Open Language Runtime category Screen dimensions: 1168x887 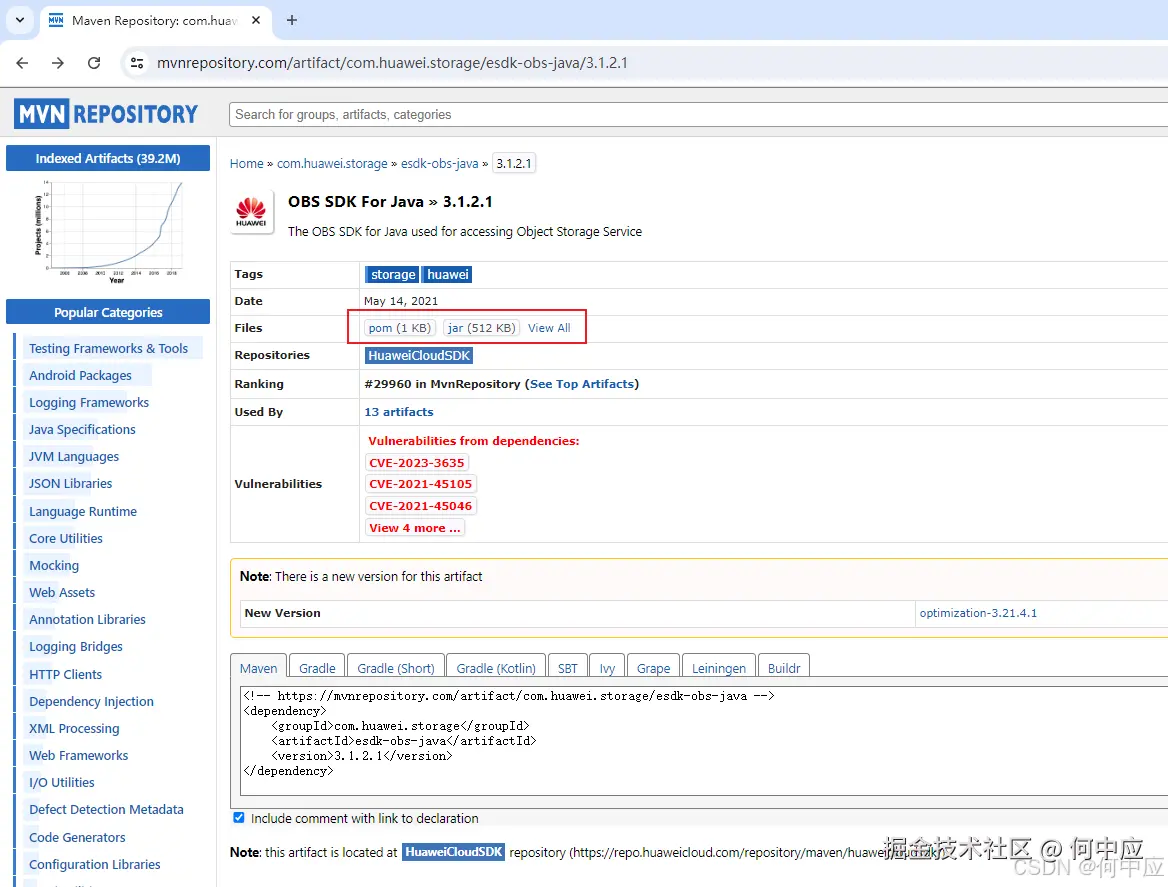[x=83, y=511]
